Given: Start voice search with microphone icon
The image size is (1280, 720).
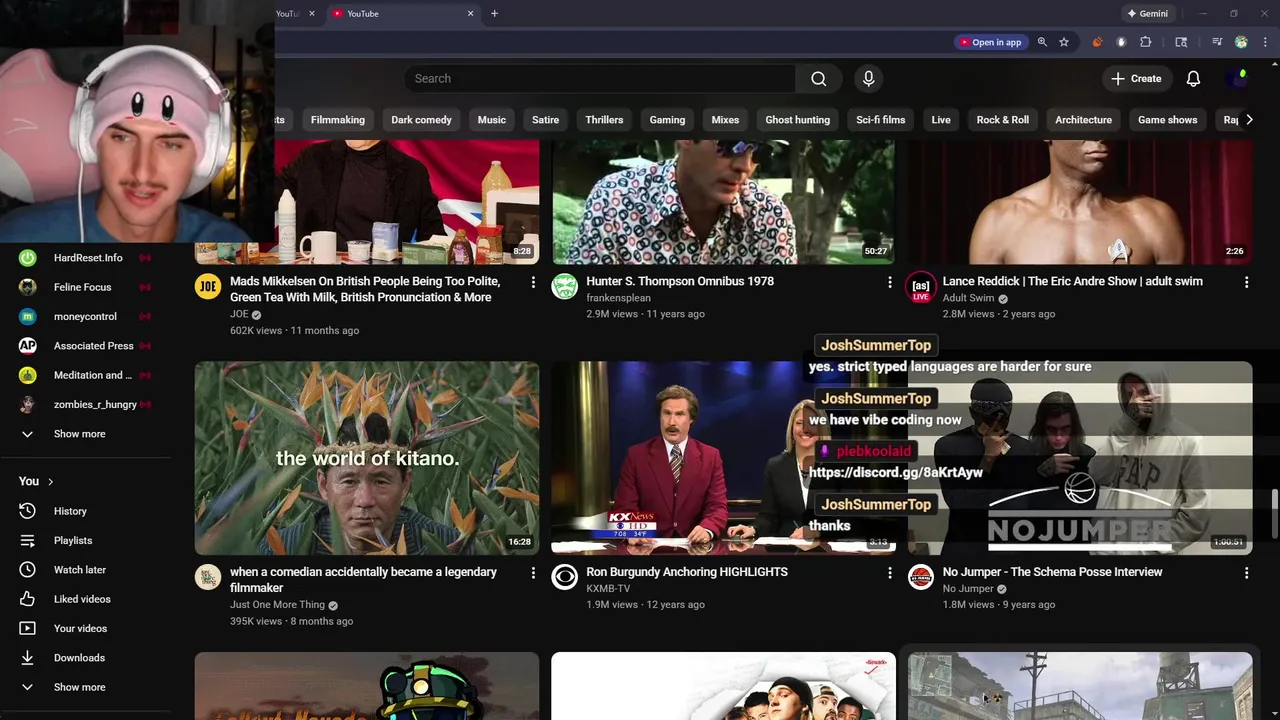Looking at the screenshot, I should 868,79.
